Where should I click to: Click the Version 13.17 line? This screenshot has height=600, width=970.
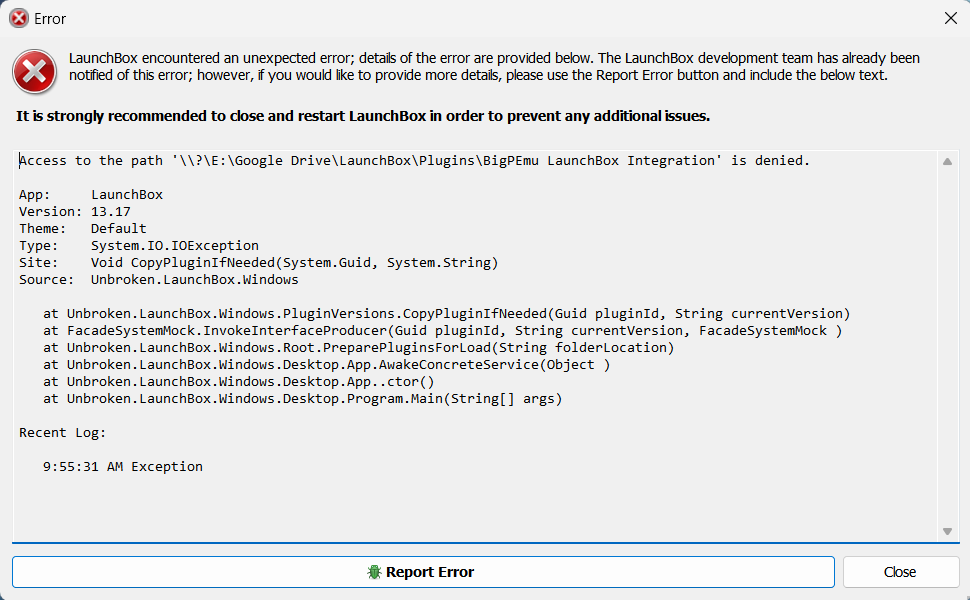[75, 212]
